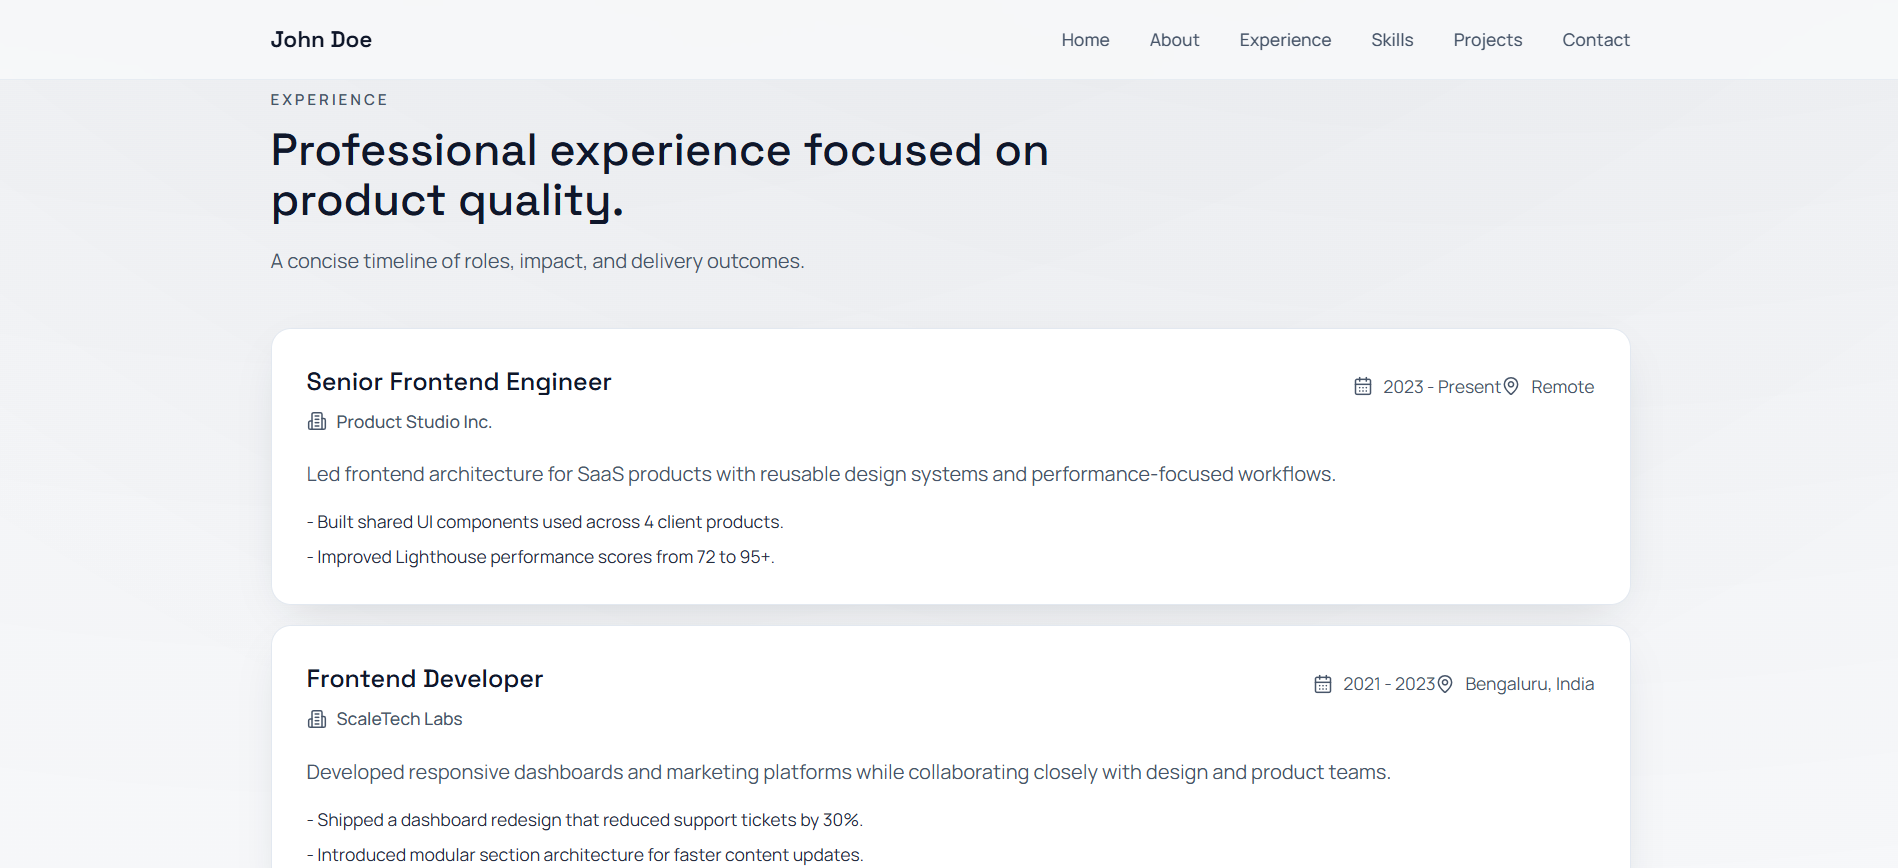Select the Remote location text
Viewport: 1898px width, 868px height.
click(1563, 386)
